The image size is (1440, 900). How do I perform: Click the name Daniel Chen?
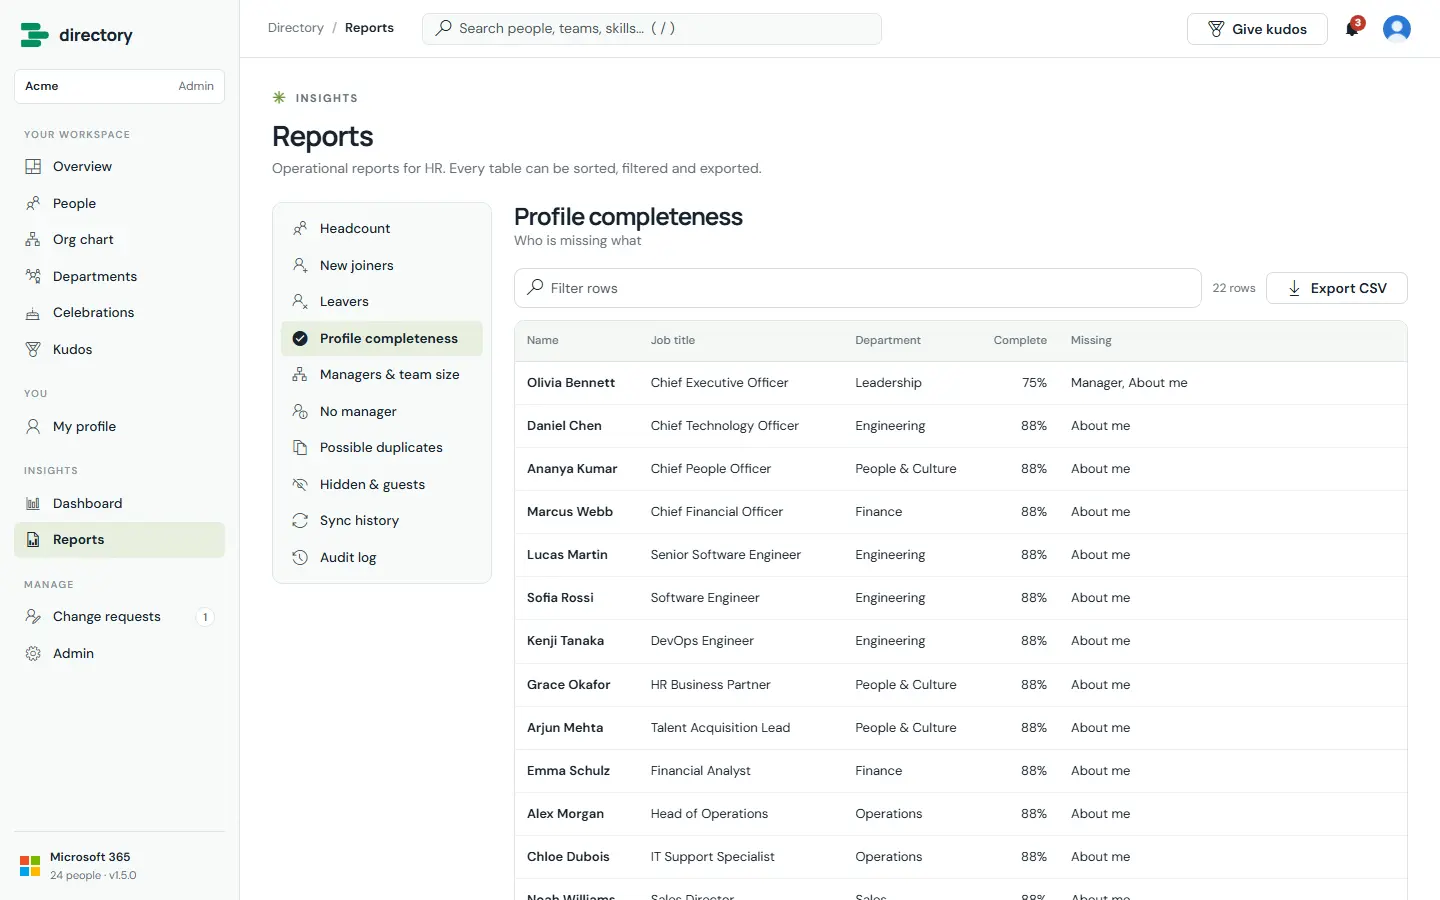pyautogui.click(x=564, y=426)
